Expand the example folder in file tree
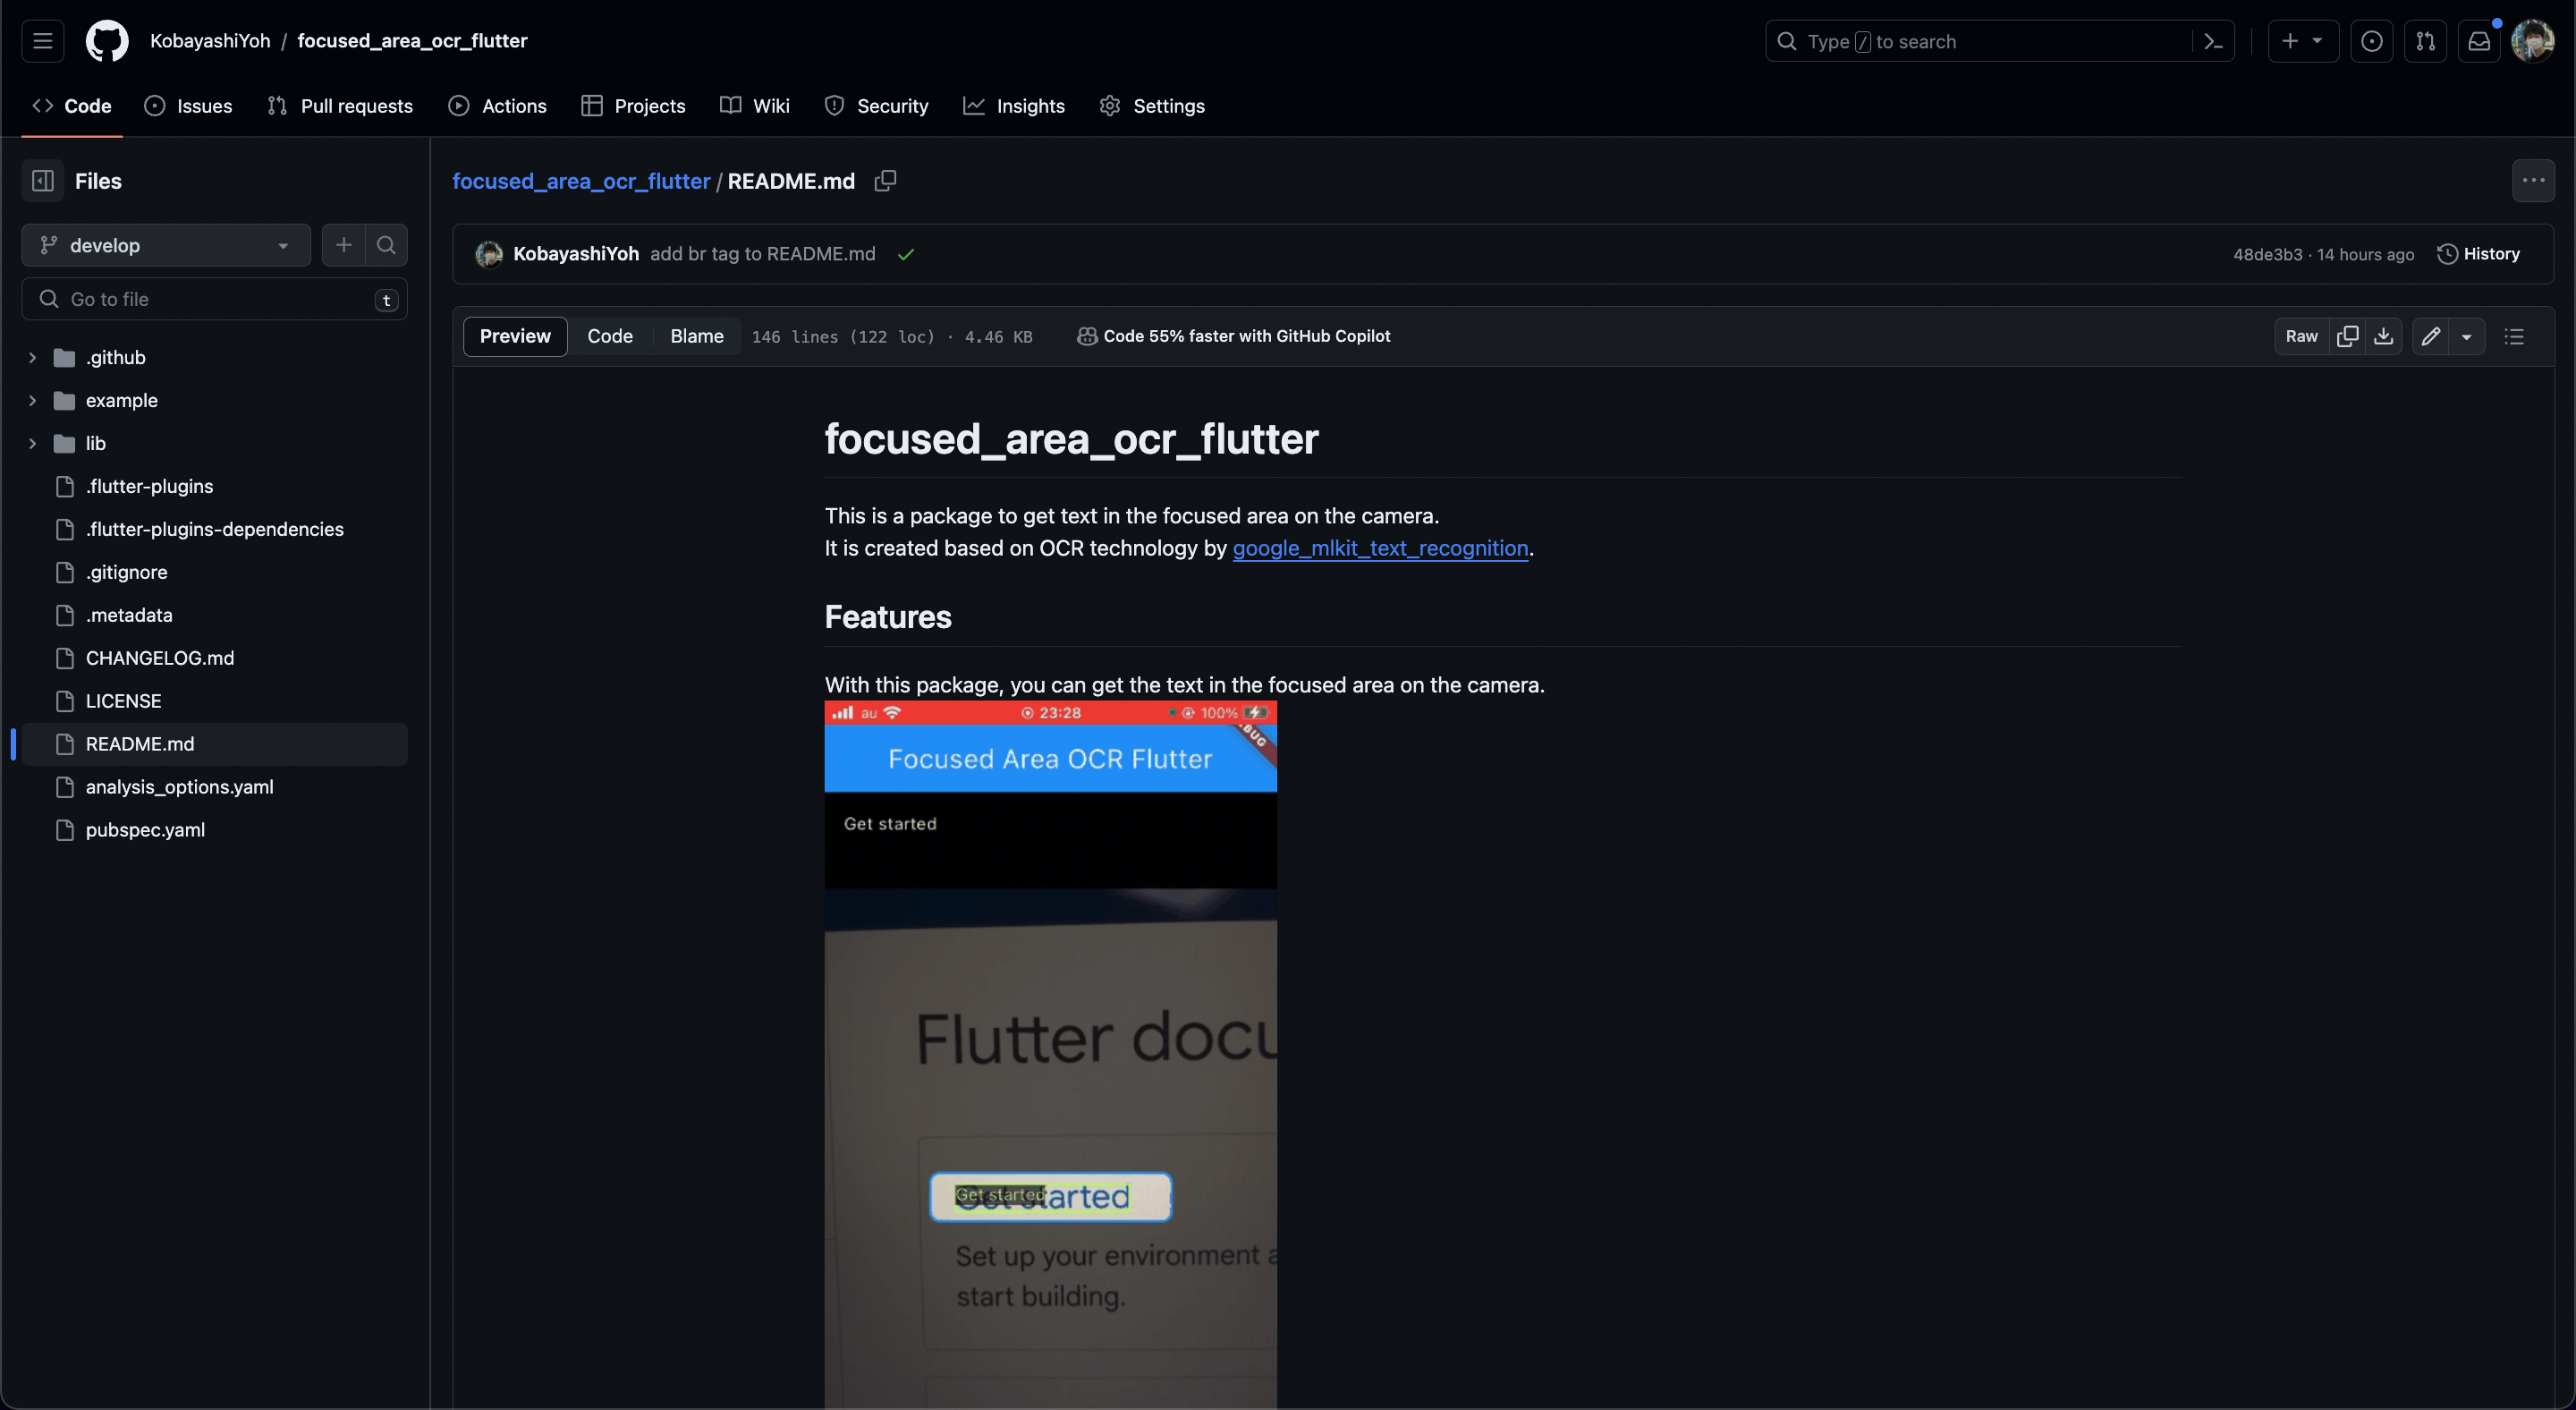2576x1410 pixels. [x=30, y=399]
